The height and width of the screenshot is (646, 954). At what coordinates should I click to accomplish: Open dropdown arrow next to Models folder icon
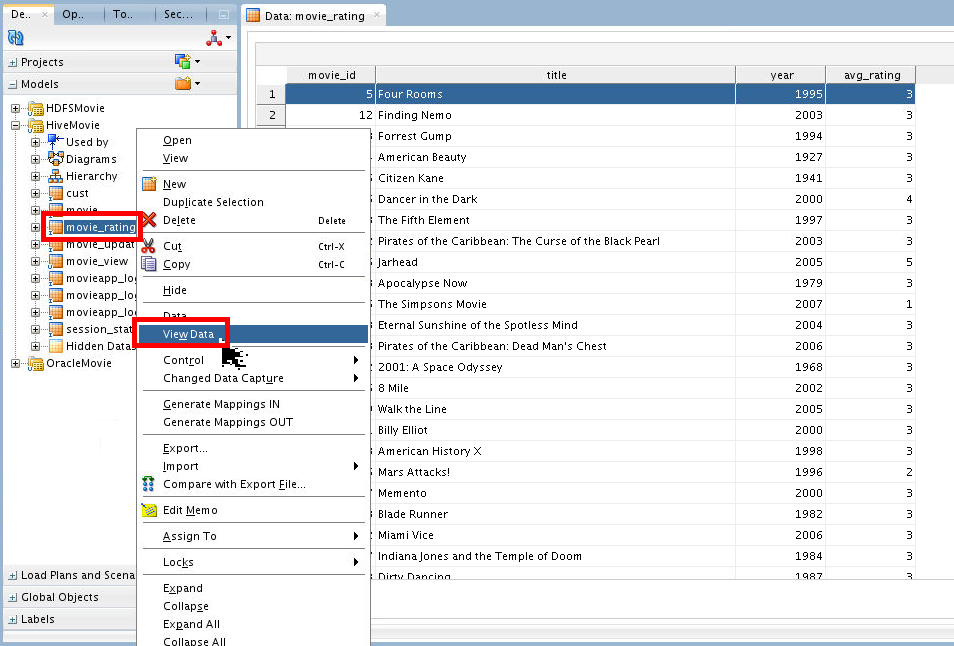point(198,83)
